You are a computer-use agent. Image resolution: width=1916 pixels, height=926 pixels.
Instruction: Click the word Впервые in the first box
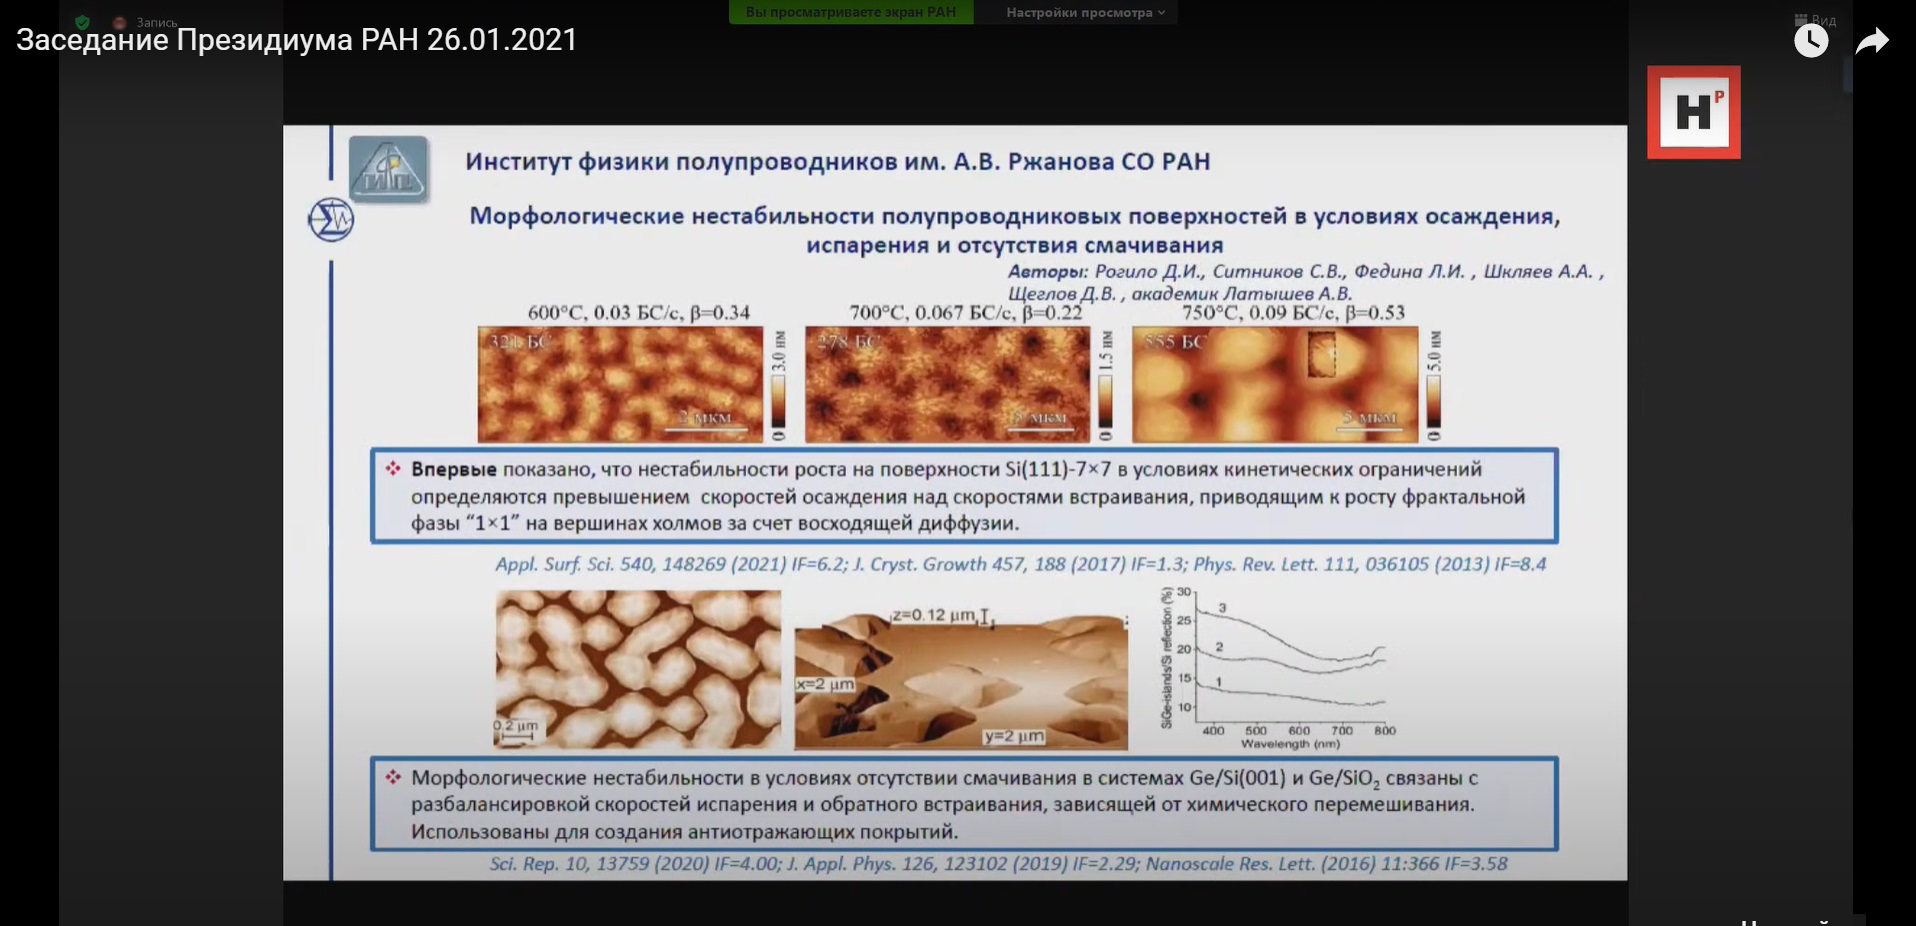(x=454, y=469)
